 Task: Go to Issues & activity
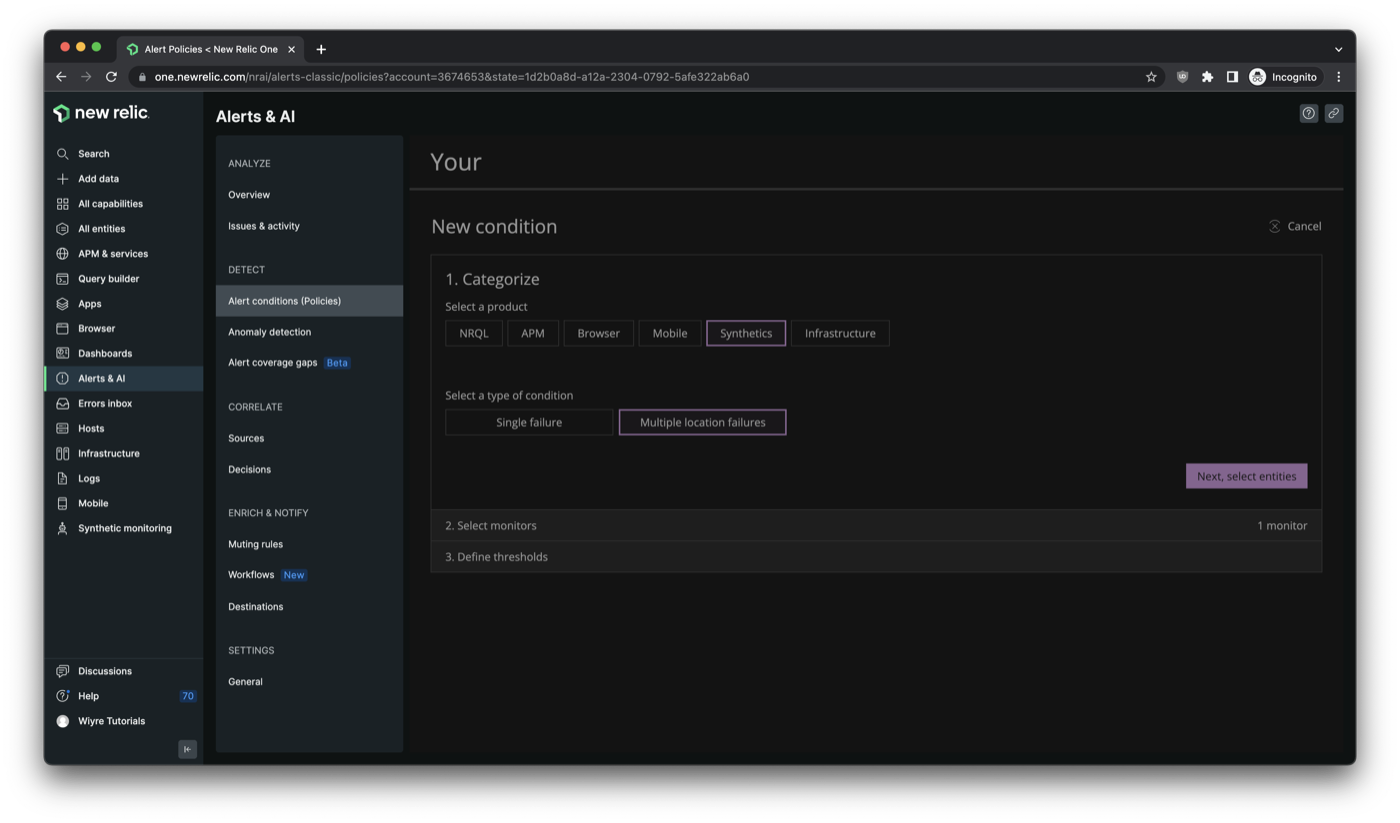point(264,226)
